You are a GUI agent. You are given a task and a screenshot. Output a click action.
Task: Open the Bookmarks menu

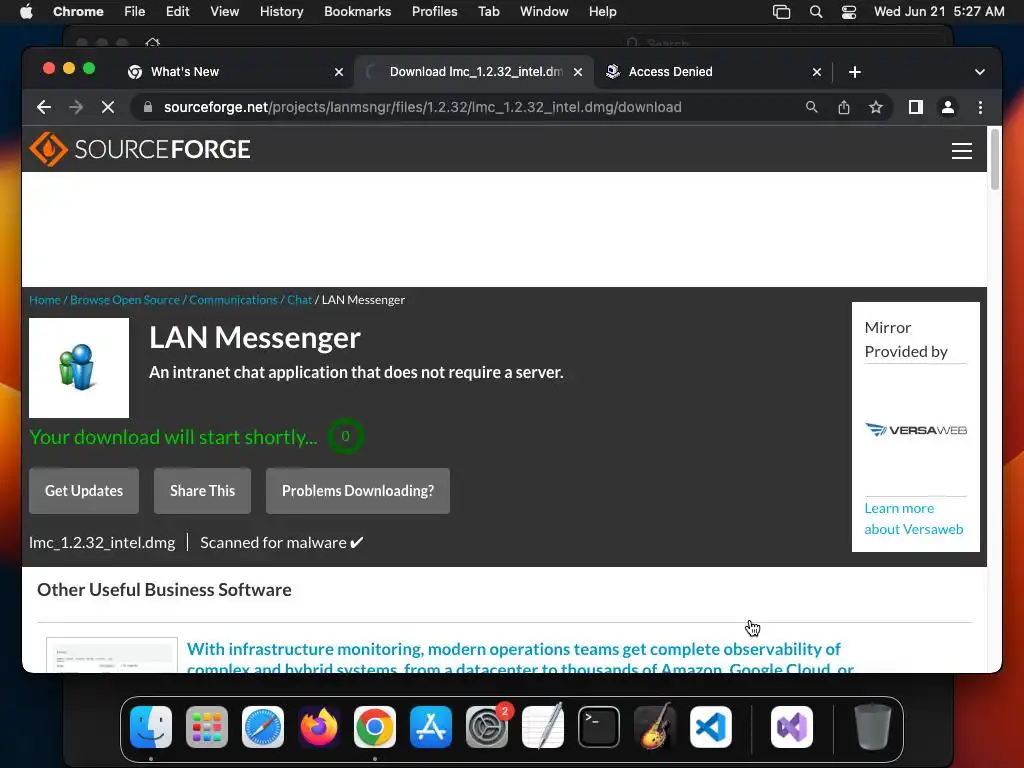[358, 12]
